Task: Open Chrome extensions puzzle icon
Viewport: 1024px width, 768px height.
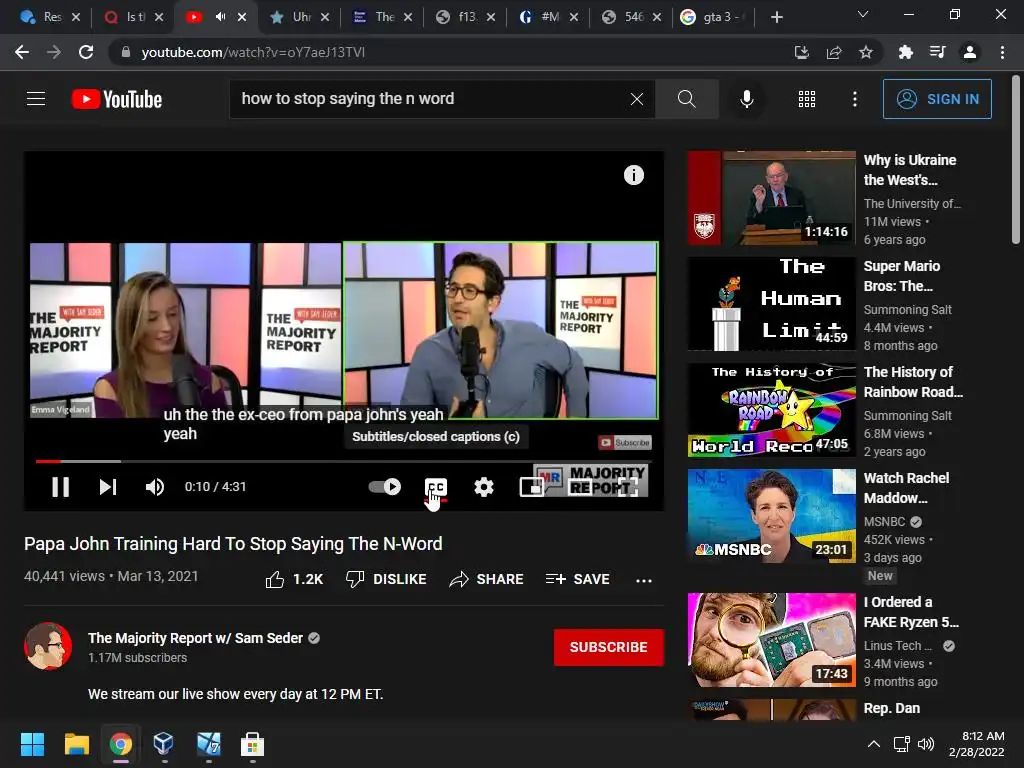Action: 905,52
